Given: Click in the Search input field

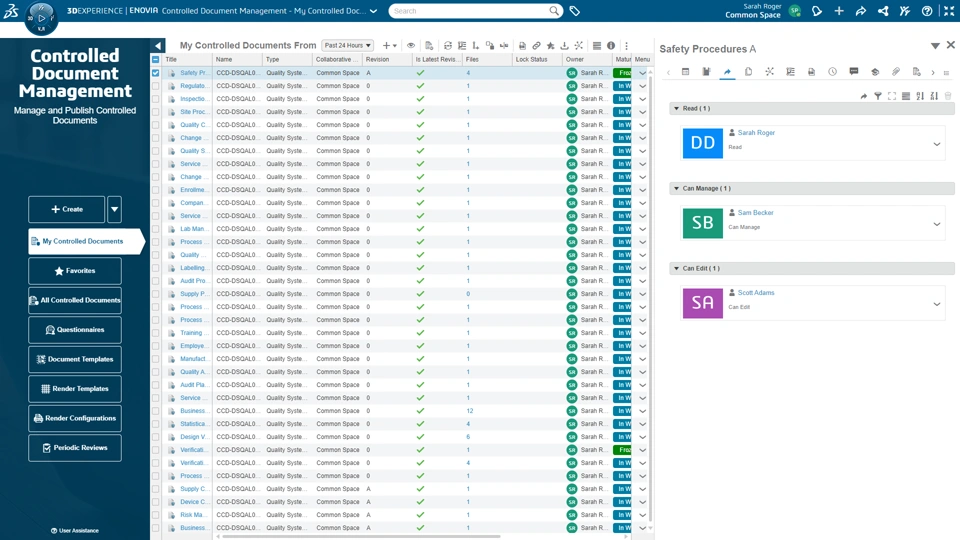Looking at the screenshot, I should [x=468, y=11].
